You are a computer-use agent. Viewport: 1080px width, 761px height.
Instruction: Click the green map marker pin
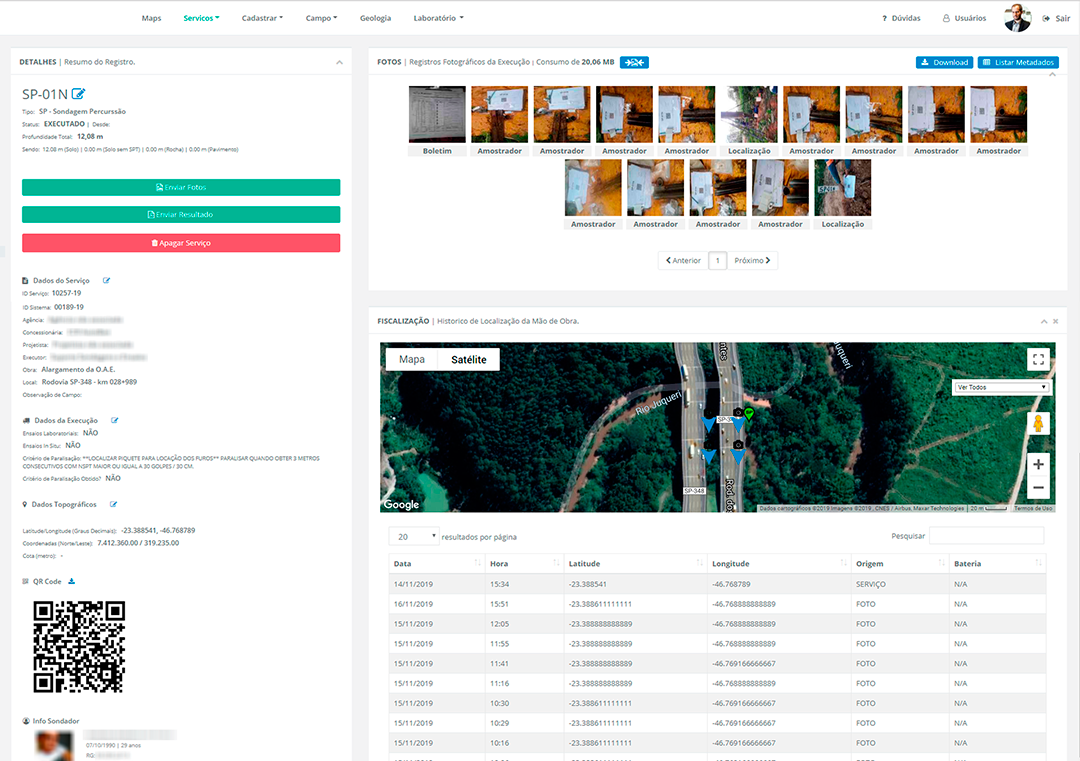tap(749, 413)
